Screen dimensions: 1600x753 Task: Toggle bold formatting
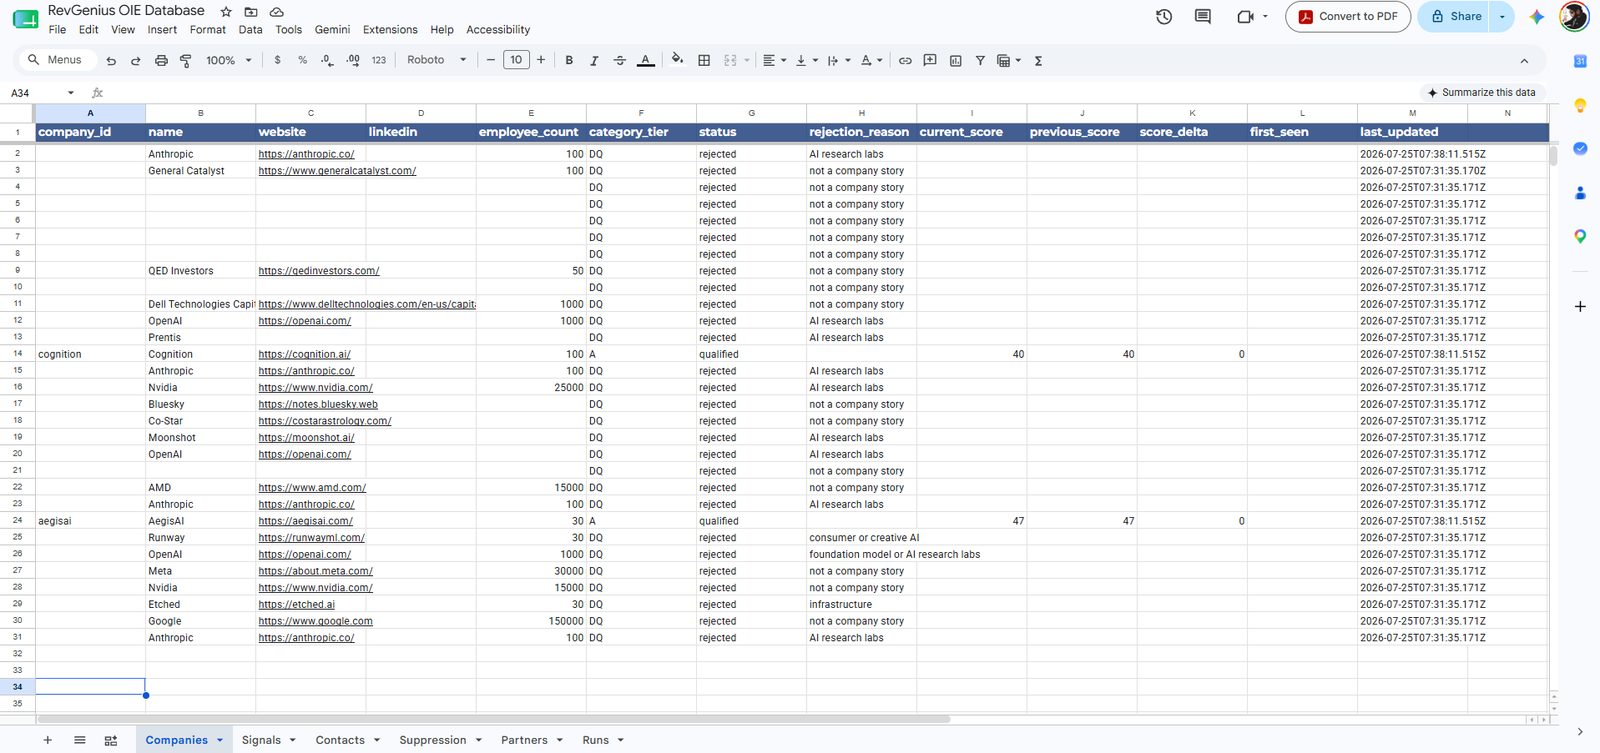tap(569, 60)
